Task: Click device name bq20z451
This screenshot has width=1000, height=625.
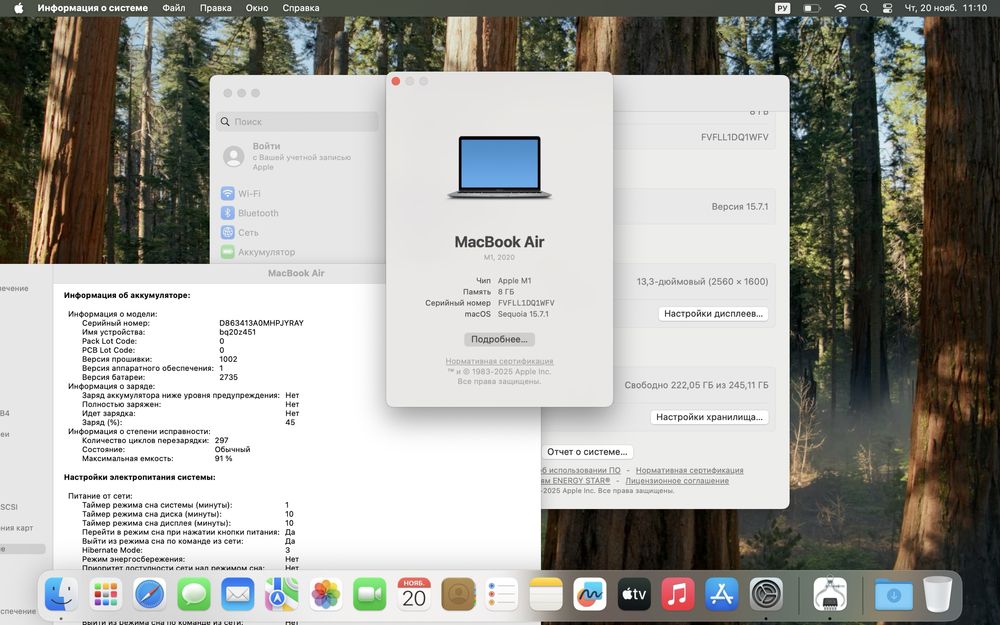Action: (x=237, y=332)
